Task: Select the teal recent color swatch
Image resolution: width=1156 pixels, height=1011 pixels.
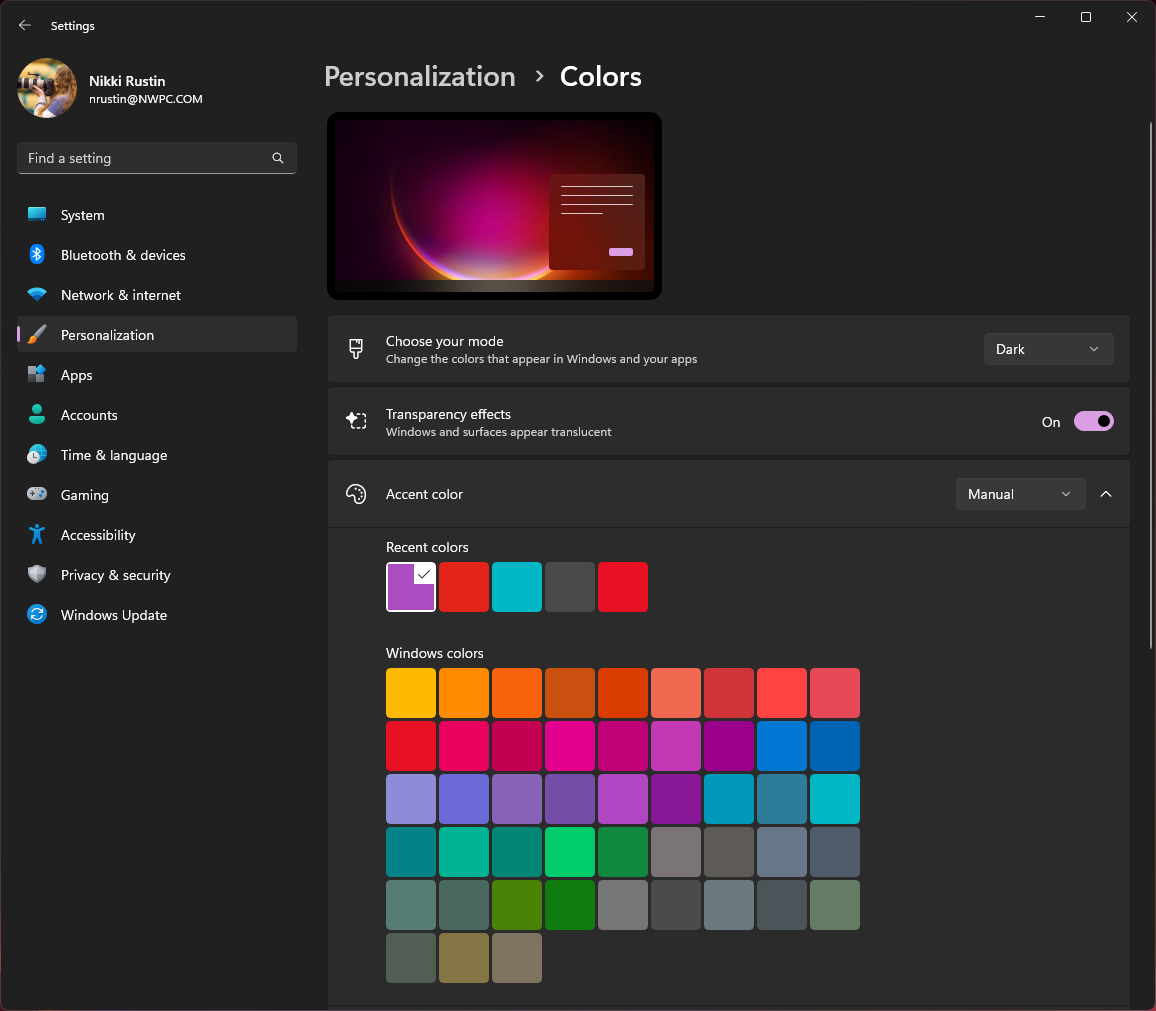Action: click(x=517, y=587)
